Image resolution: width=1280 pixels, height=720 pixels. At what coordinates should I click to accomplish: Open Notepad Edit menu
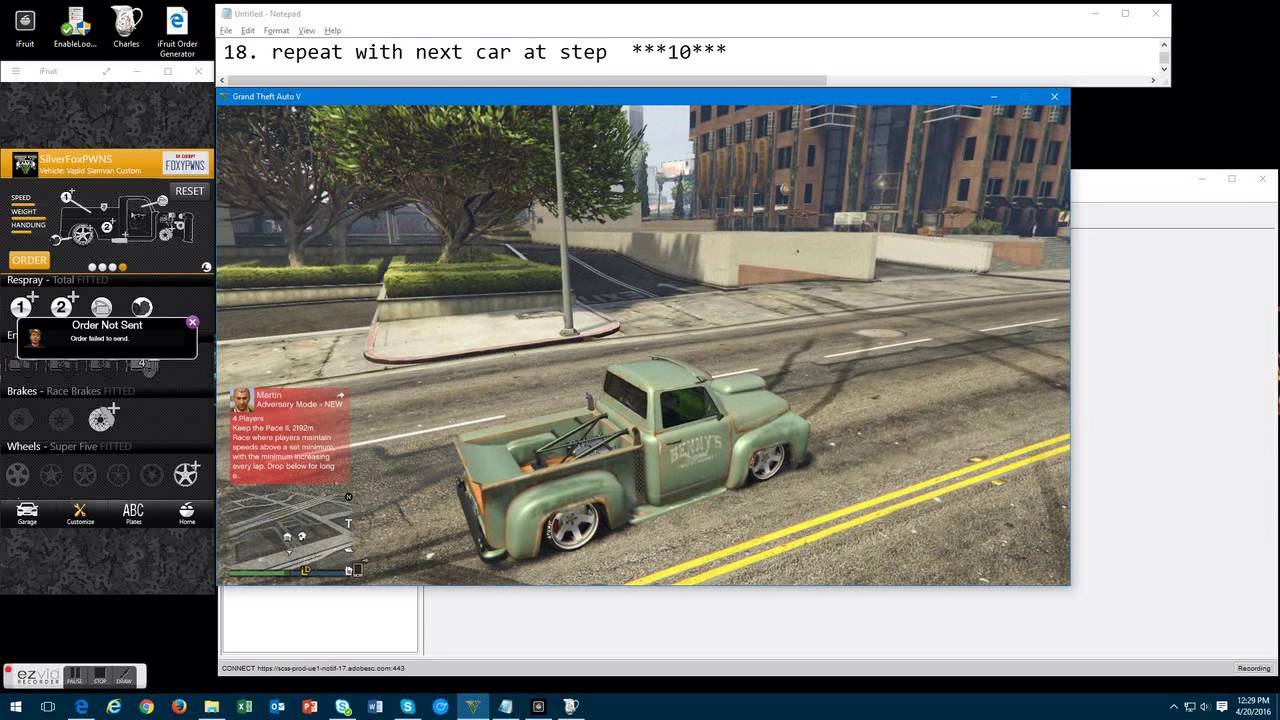coord(248,31)
